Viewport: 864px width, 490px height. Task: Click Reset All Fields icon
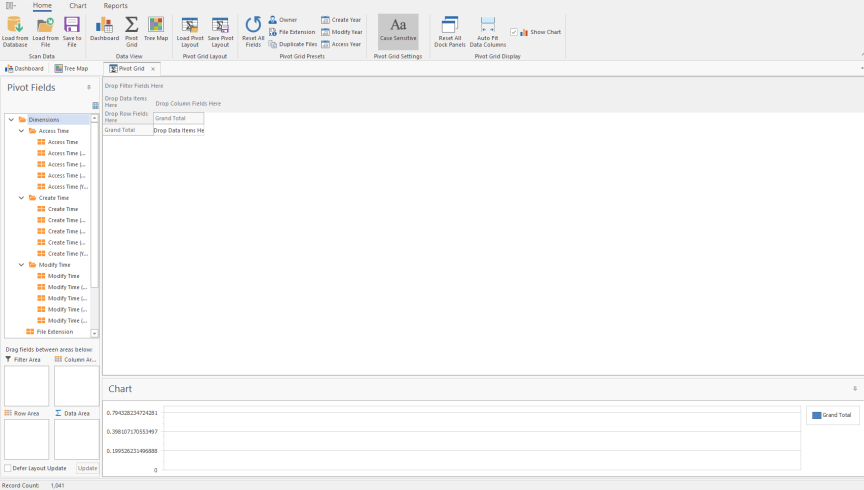coord(253,25)
